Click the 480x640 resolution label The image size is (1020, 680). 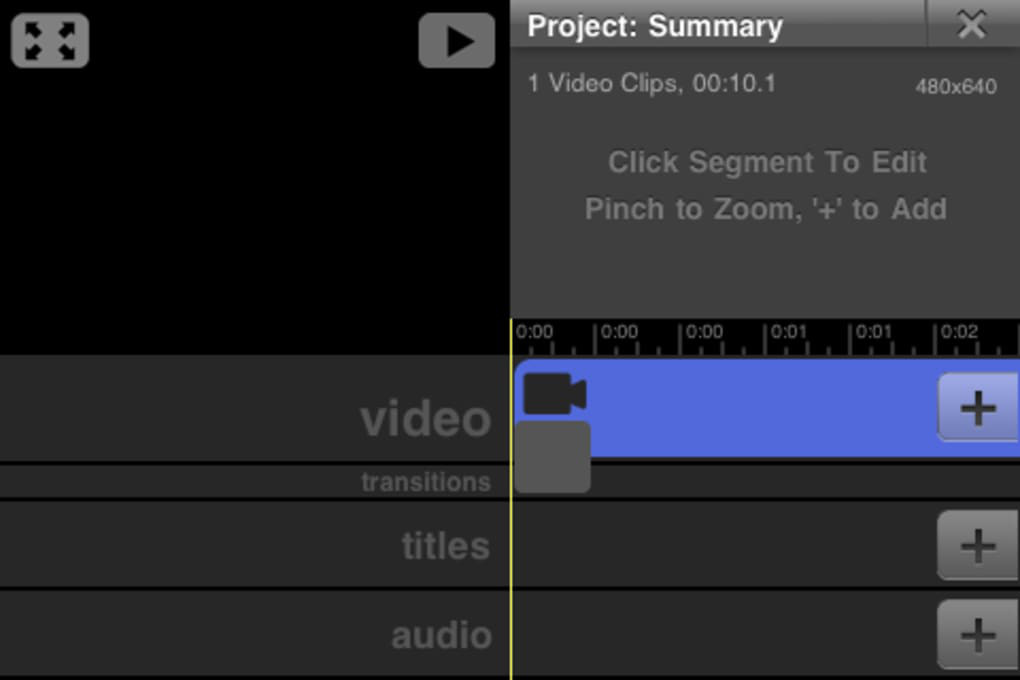click(x=955, y=87)
